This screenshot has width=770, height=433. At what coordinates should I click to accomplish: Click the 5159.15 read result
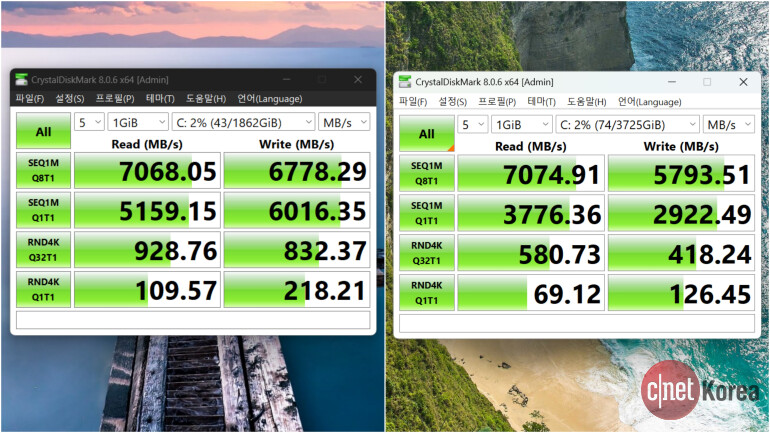147,210
